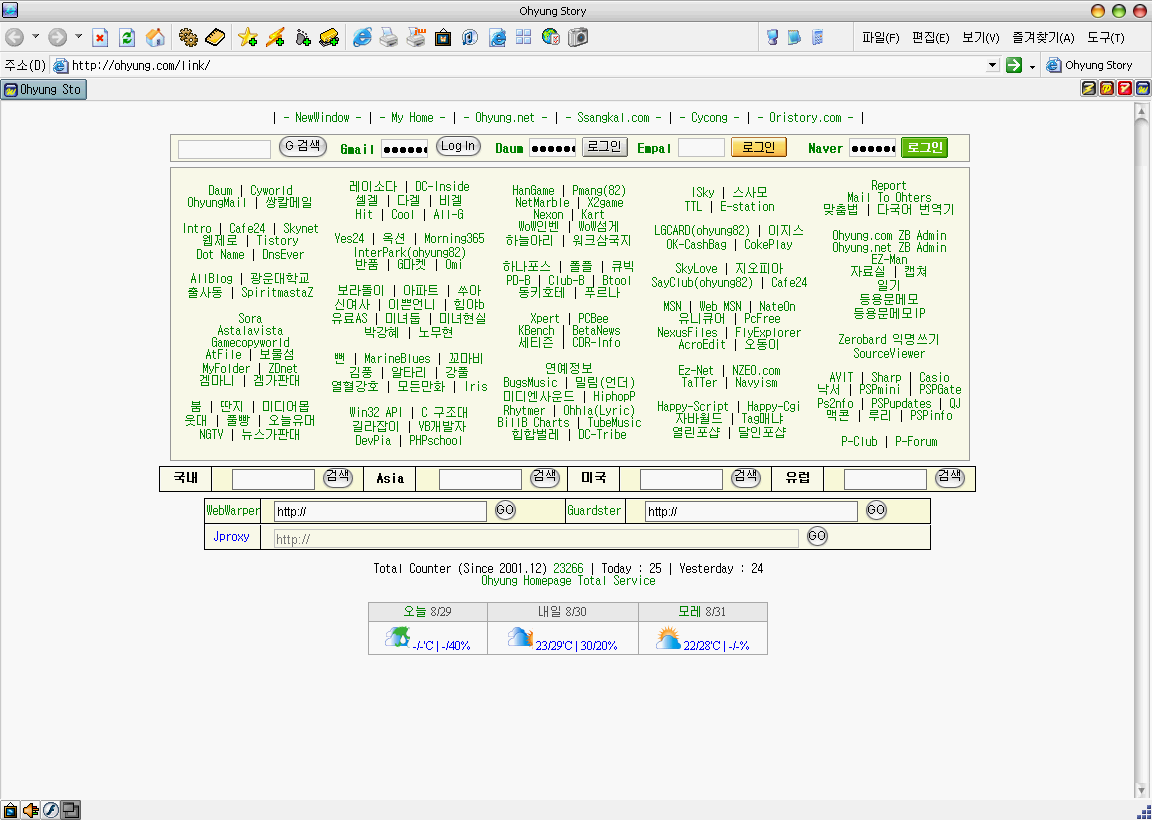This screenshot has height=820, width=1152.
Task: Click the Forward navigation arrow icon
Action: pos(57,37)
